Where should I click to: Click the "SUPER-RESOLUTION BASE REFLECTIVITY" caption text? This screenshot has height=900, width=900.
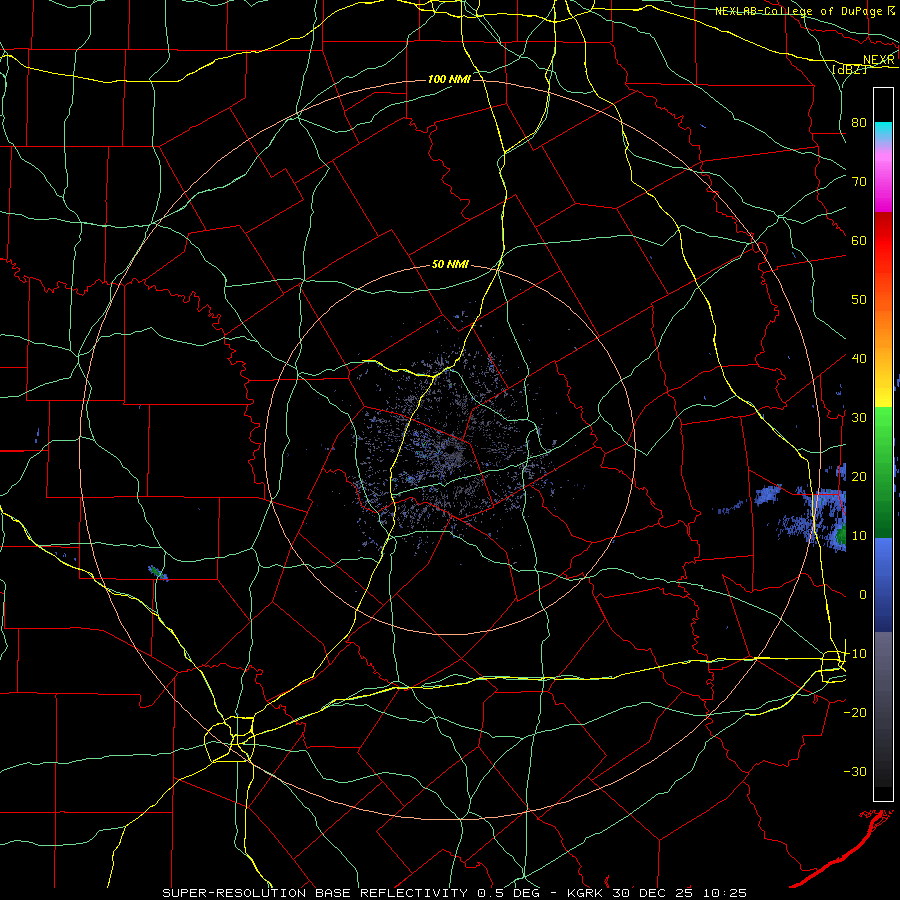[x=315, y=893]
